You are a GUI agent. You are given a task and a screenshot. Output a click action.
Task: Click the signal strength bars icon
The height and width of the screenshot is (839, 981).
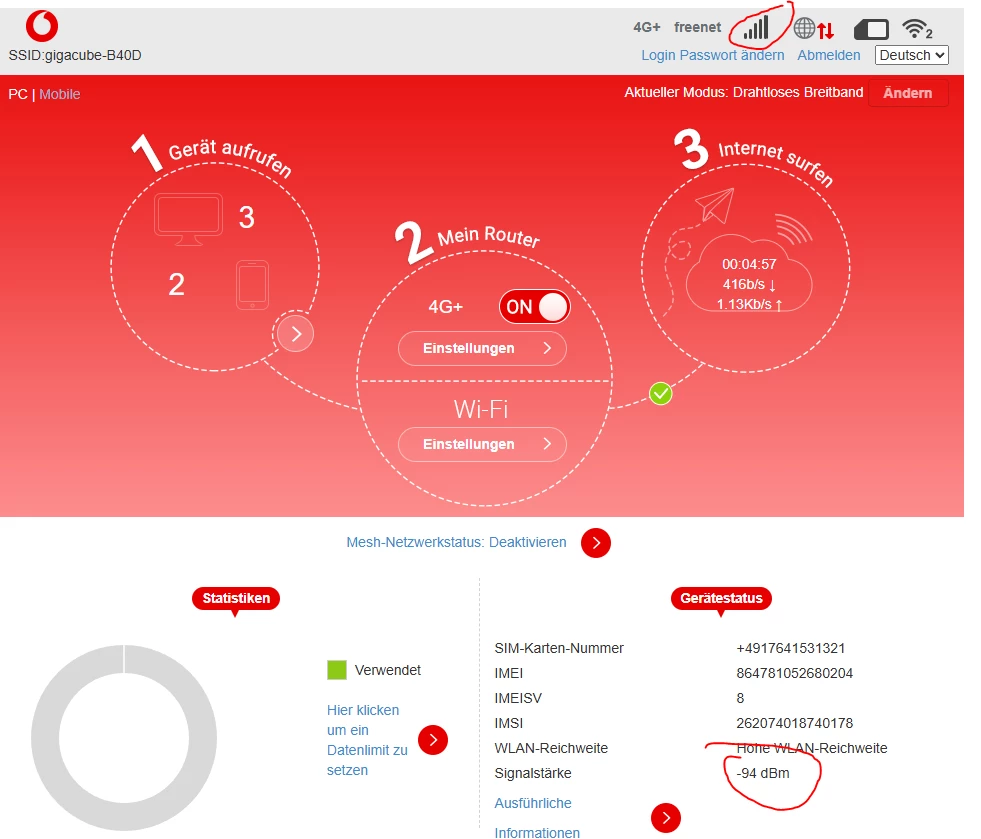click(x=756, y=28)
